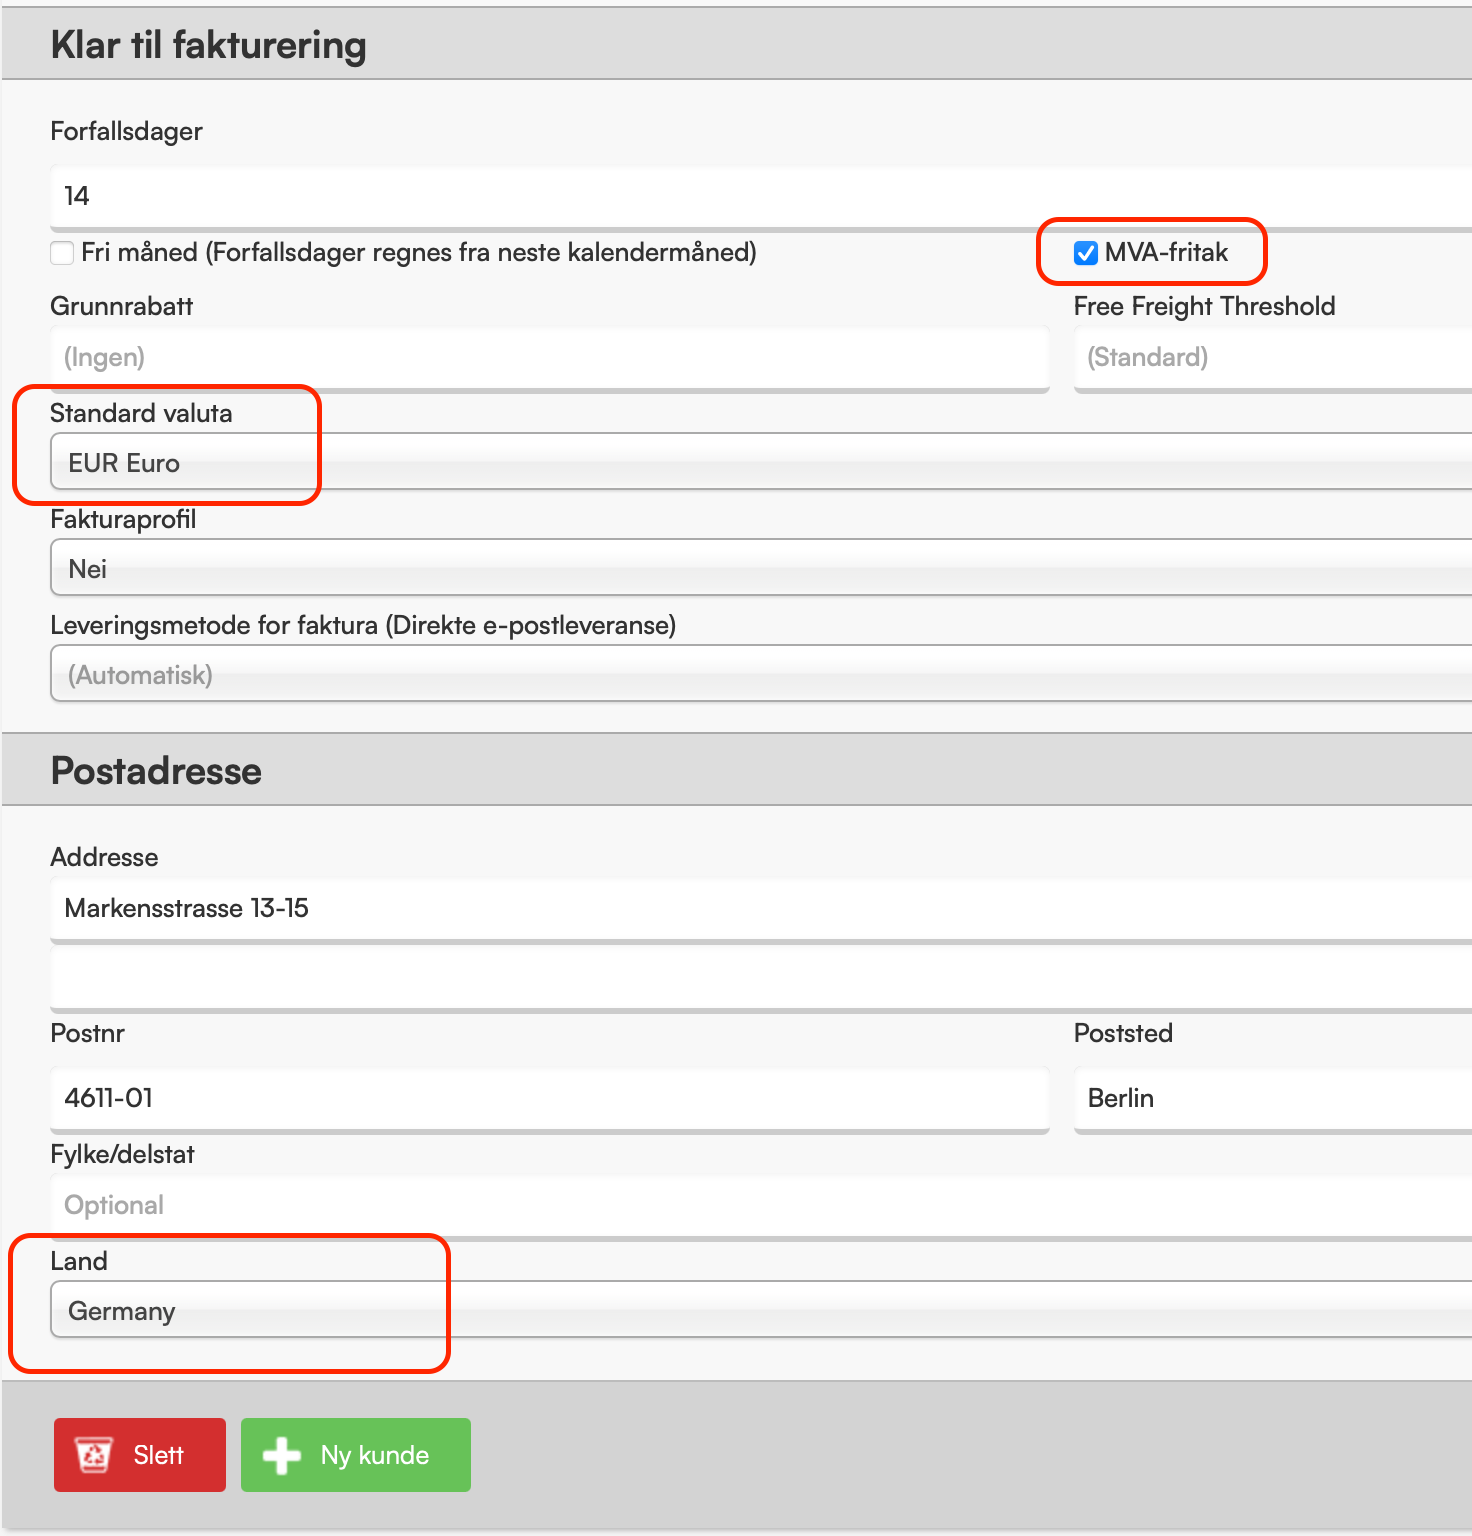This screenshot has height=1536, width=1472.
Task: Click the red Slett button
Action: [x=140, y=1455]
